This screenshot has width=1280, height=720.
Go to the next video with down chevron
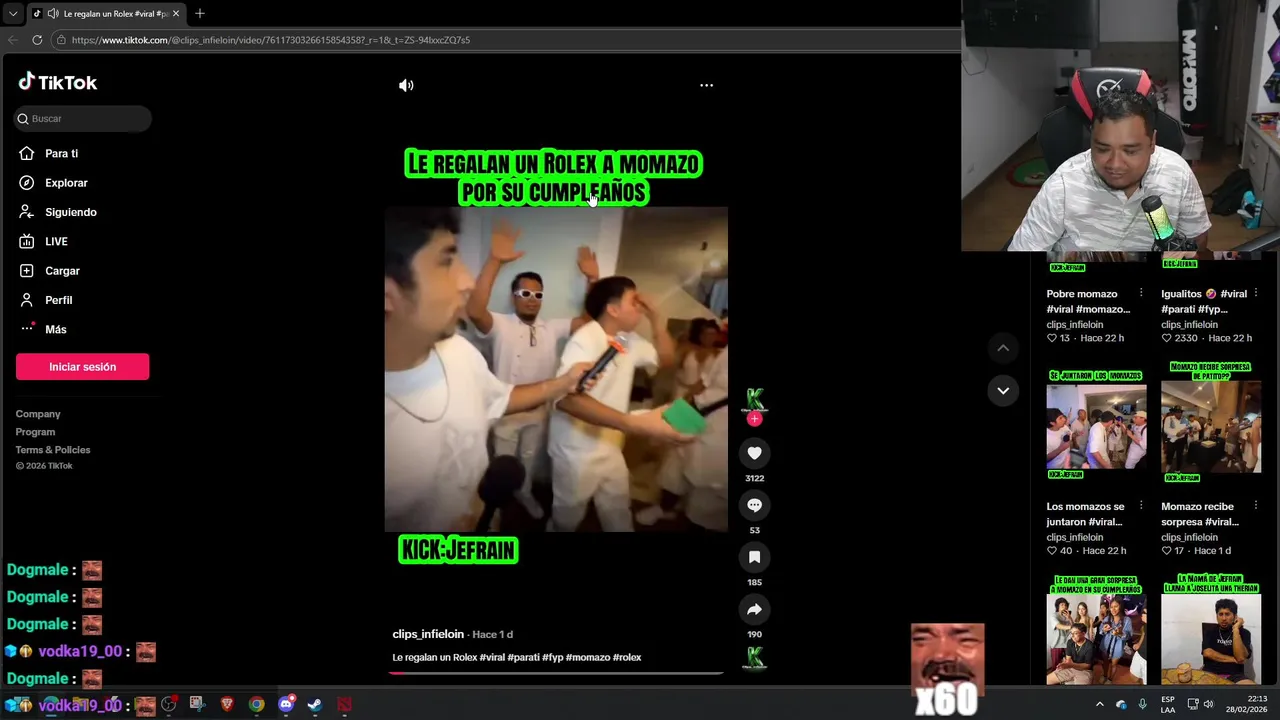point(1003,390)
